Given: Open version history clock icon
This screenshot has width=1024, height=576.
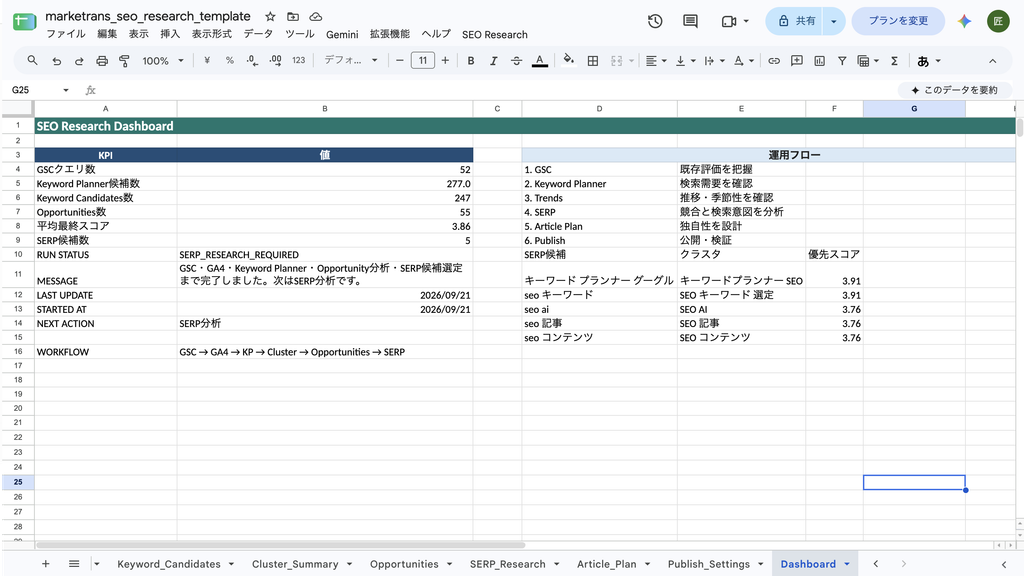Looking at the screenshot, I should click(x=655, y=21).
